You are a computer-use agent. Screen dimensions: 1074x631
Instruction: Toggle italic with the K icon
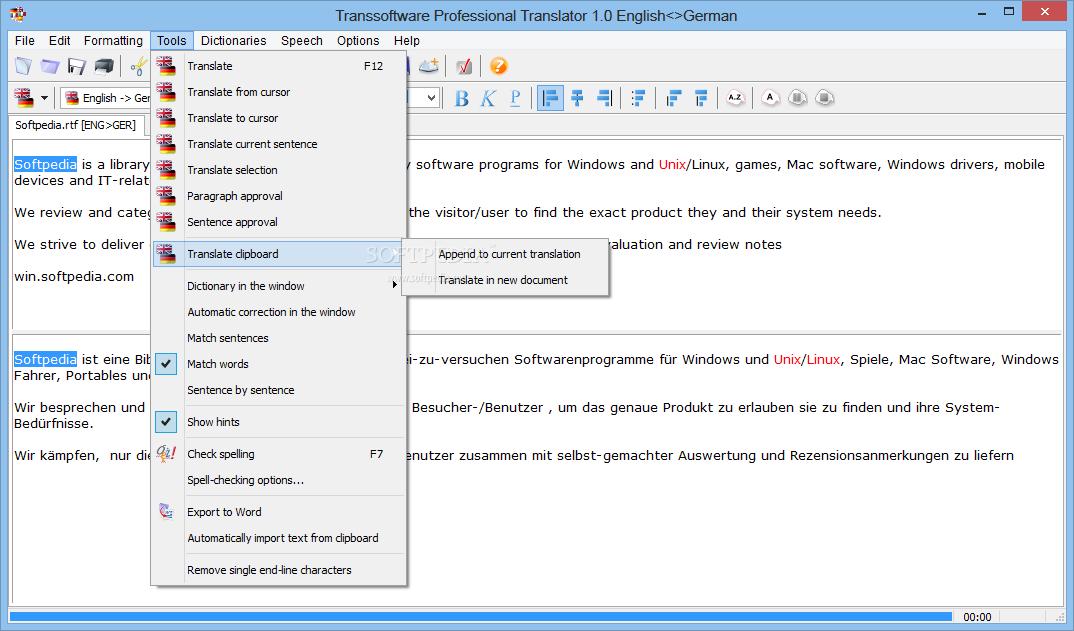pos(488,99)
